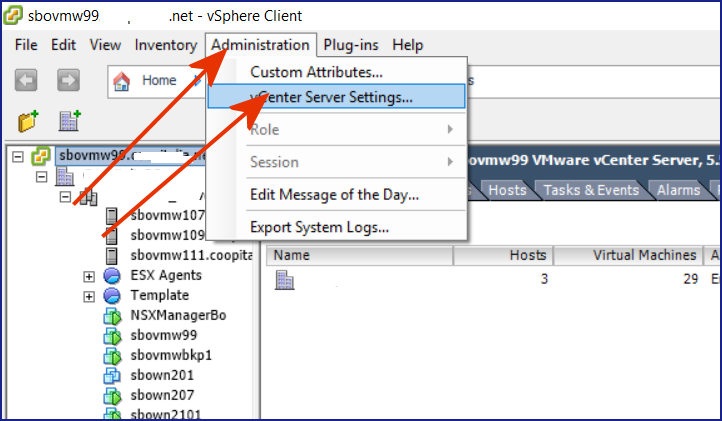Select sbovmw99 virtual machine in tree

click(x=163, y=335)
